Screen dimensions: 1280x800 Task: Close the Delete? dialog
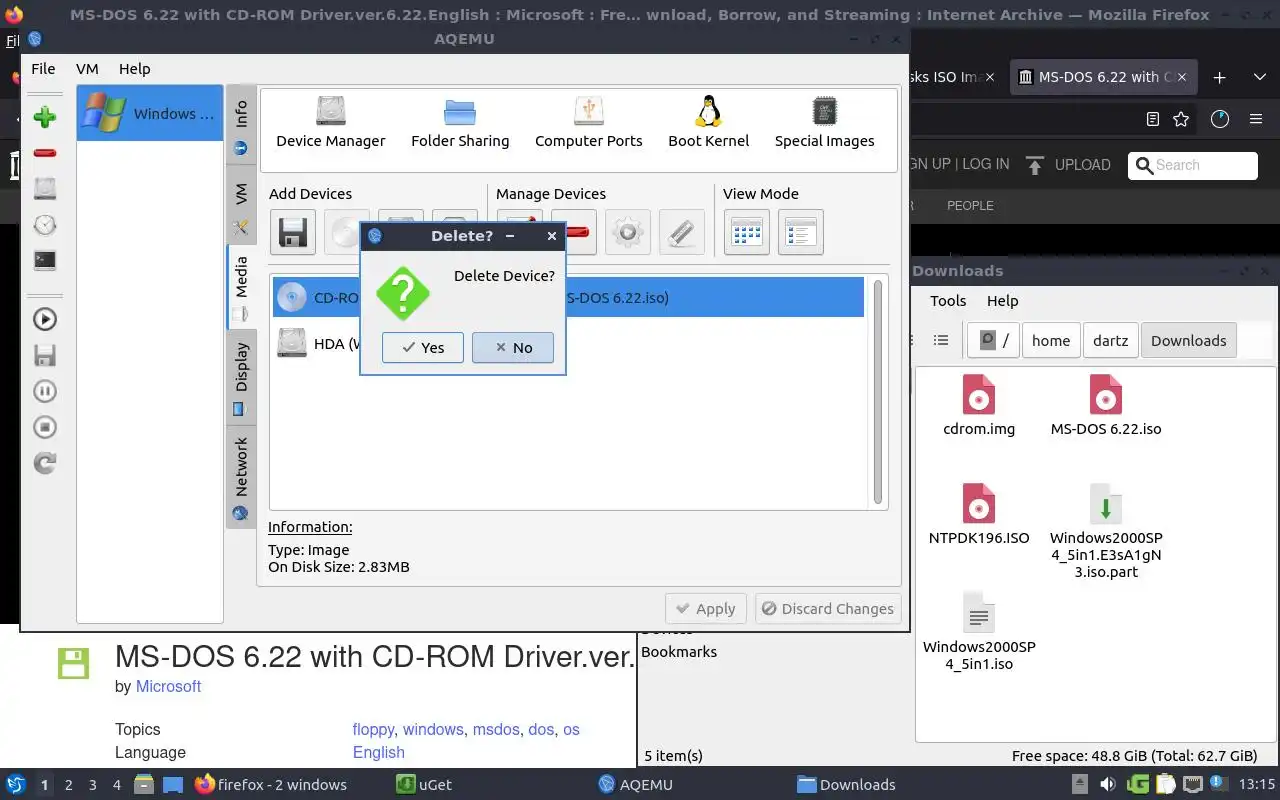[551, 236]
